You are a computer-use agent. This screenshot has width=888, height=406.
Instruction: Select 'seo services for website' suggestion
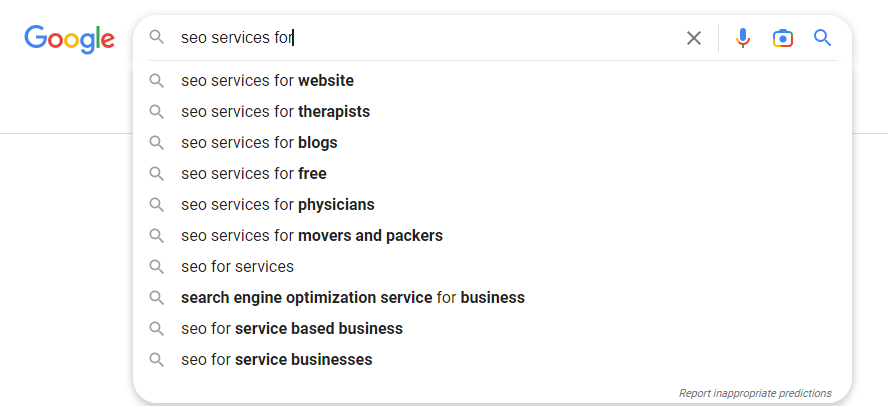coord(267,81)
